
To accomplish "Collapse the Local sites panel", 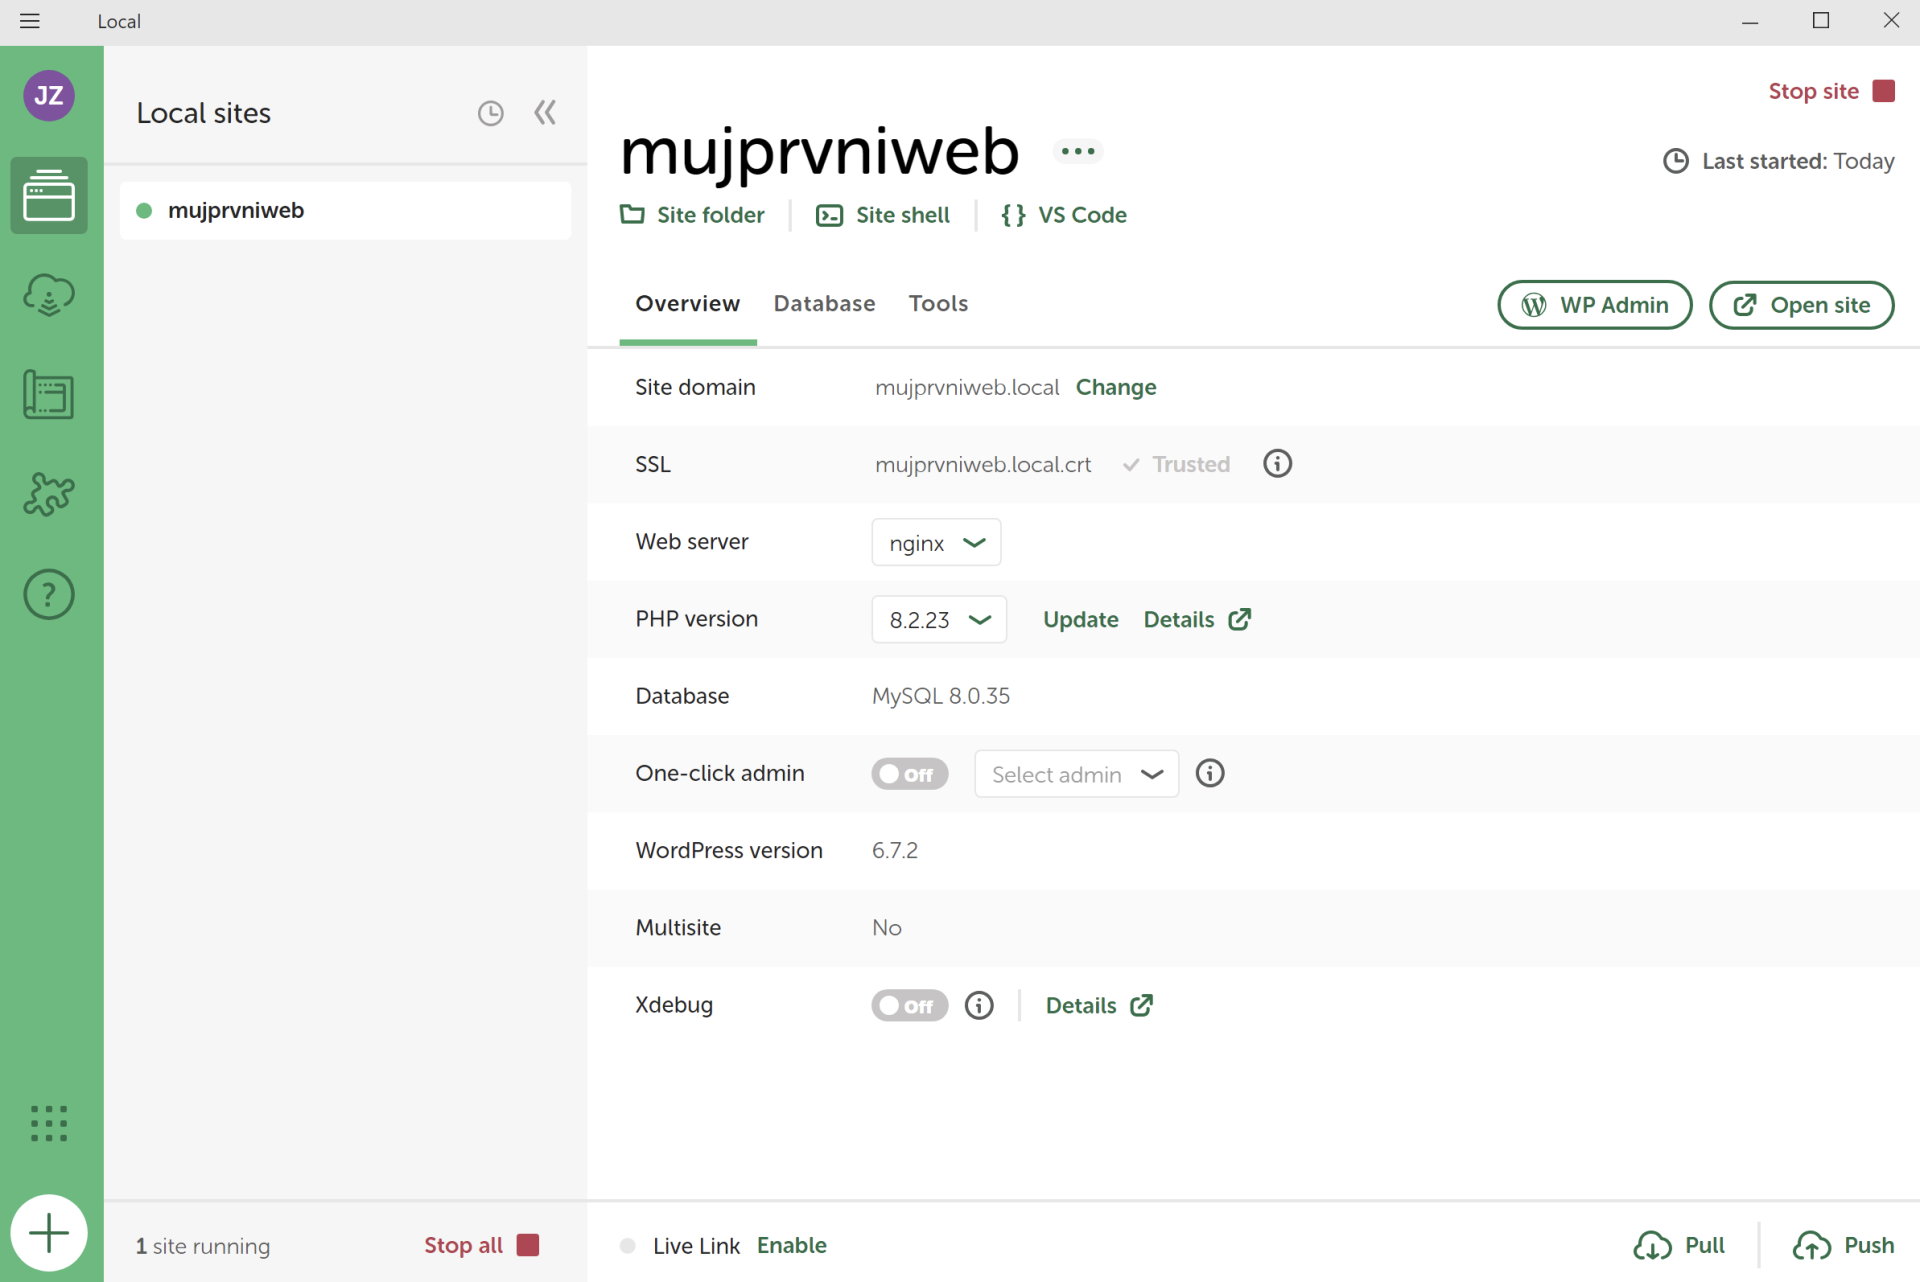I will pyautogui.click(x=545, y=112).
